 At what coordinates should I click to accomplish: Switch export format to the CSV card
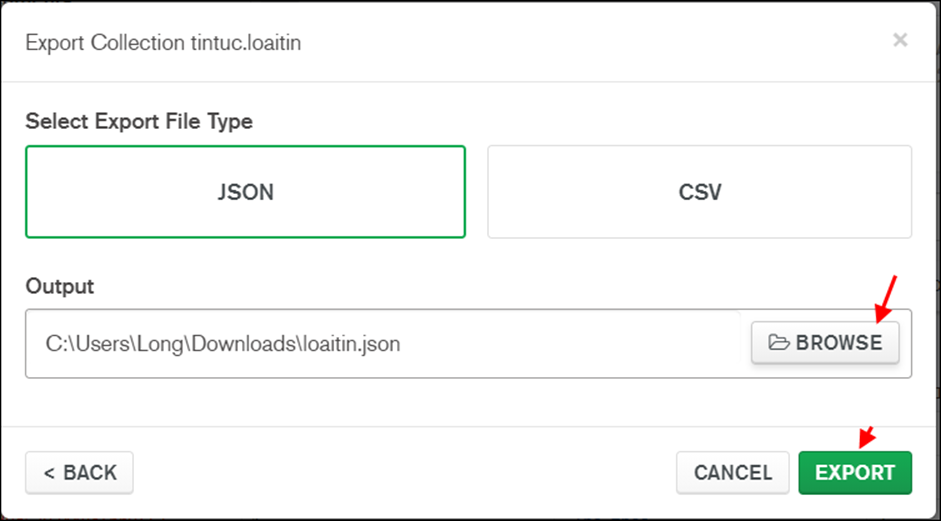pyautogui.click(x=700, y=192)
